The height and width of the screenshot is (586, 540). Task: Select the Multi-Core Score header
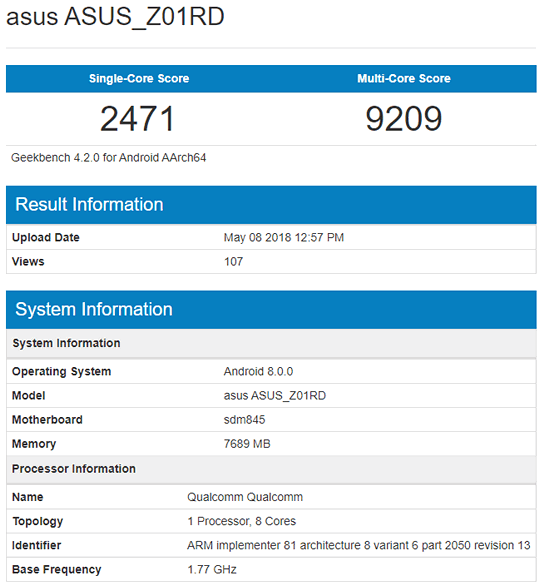[x=404, y=78]
